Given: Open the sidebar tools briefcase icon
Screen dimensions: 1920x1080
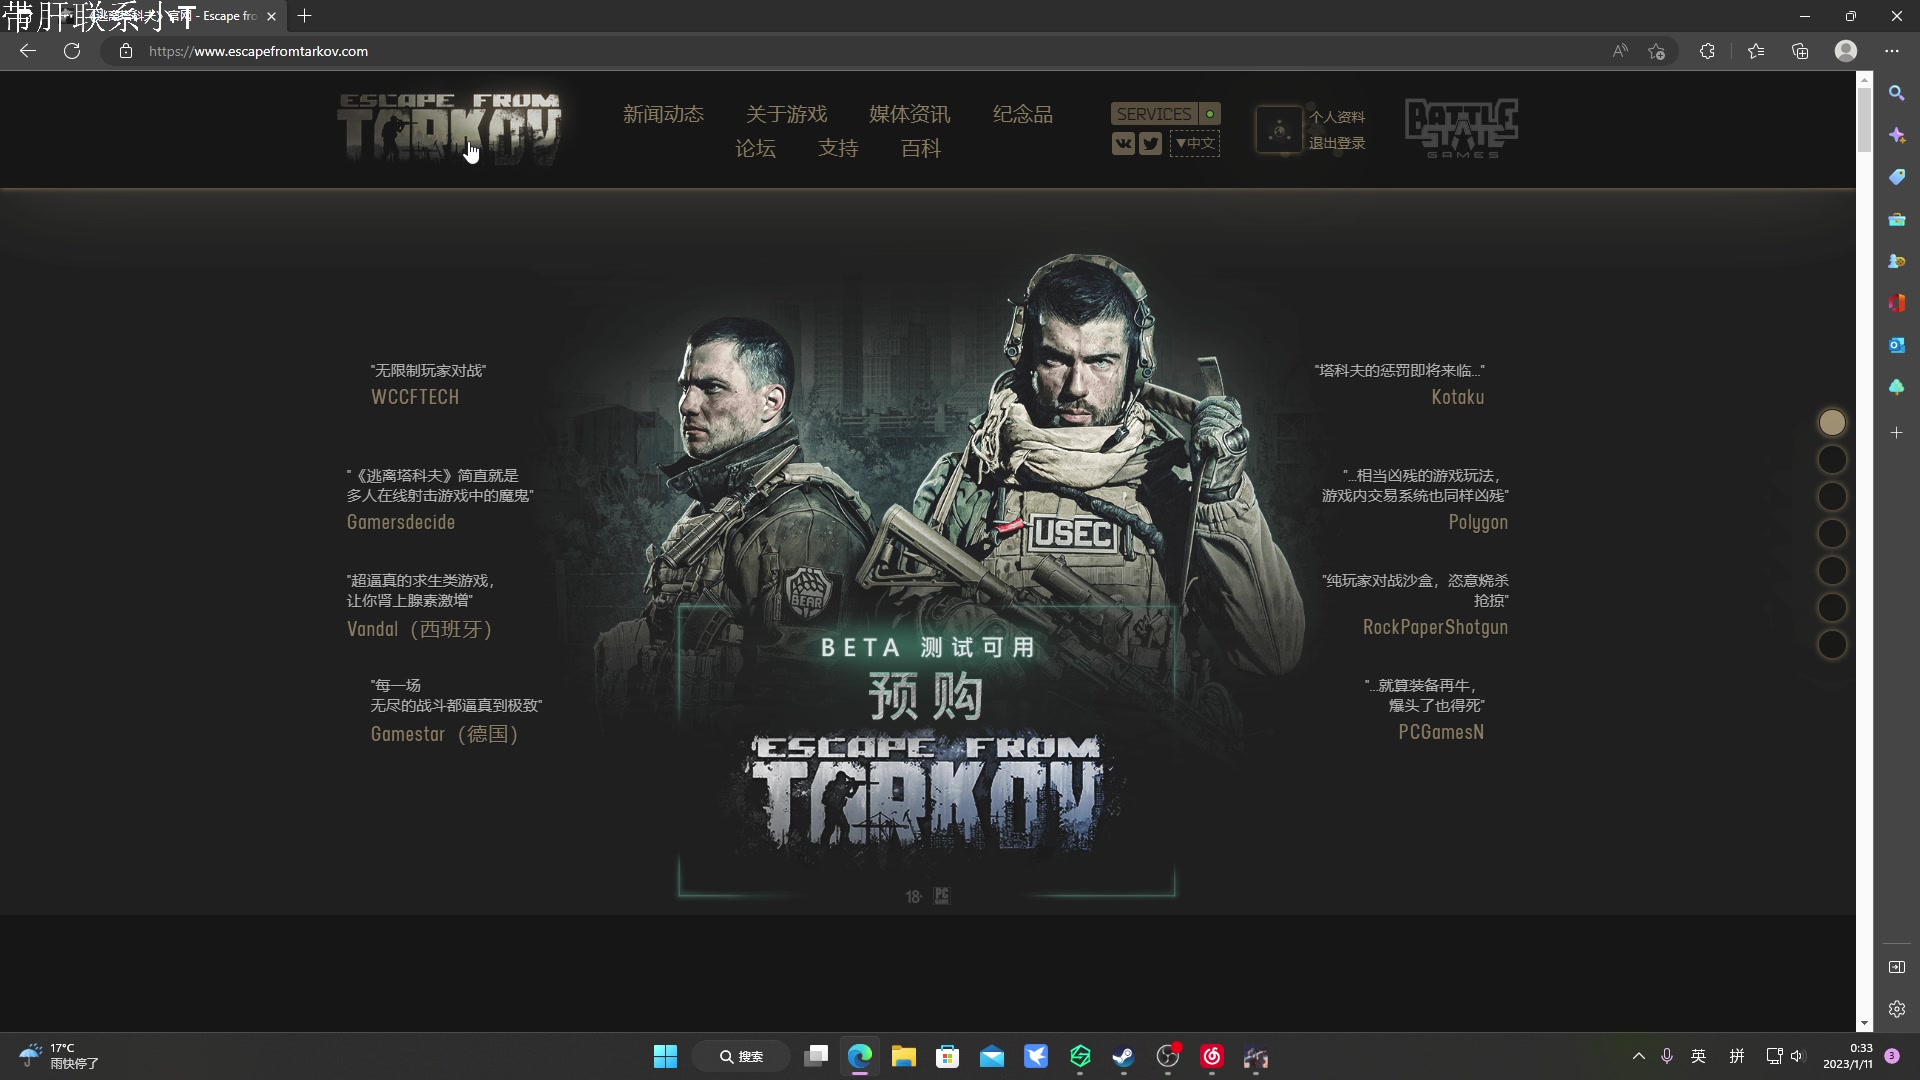Looking at the screenshot, I should point(1897,219).
